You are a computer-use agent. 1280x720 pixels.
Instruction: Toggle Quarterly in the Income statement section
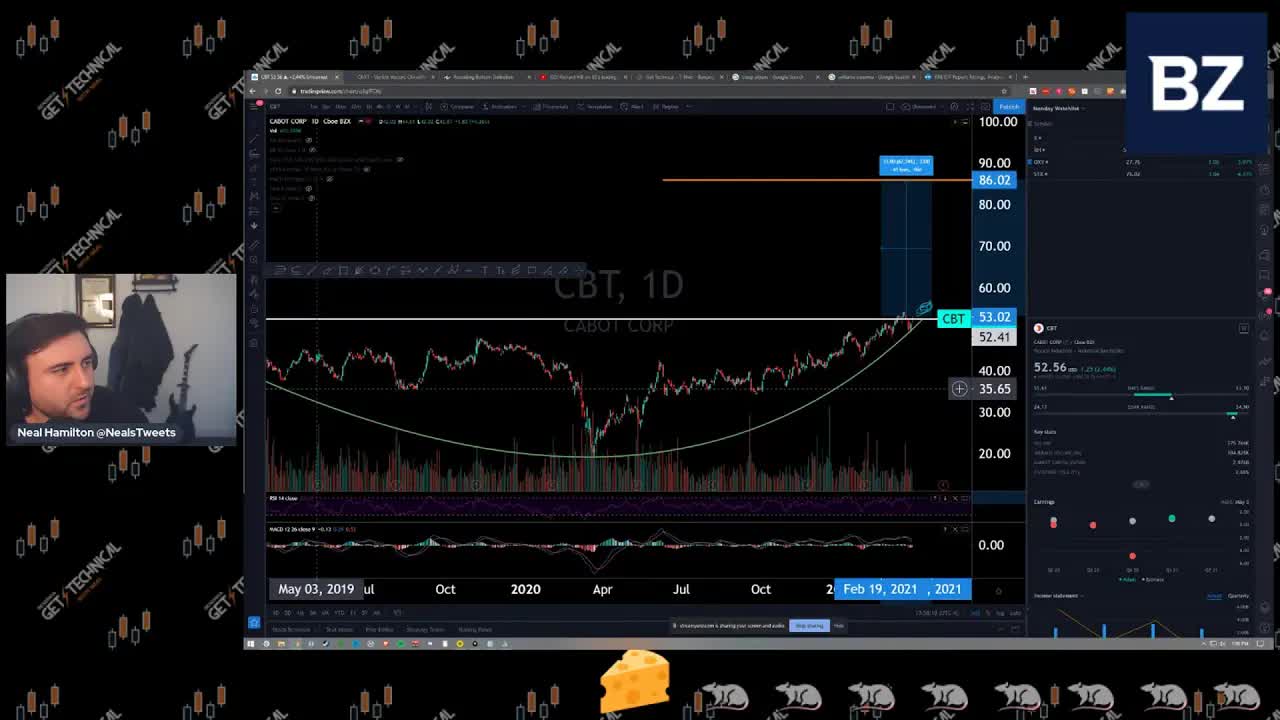(x=1238, y=596)
